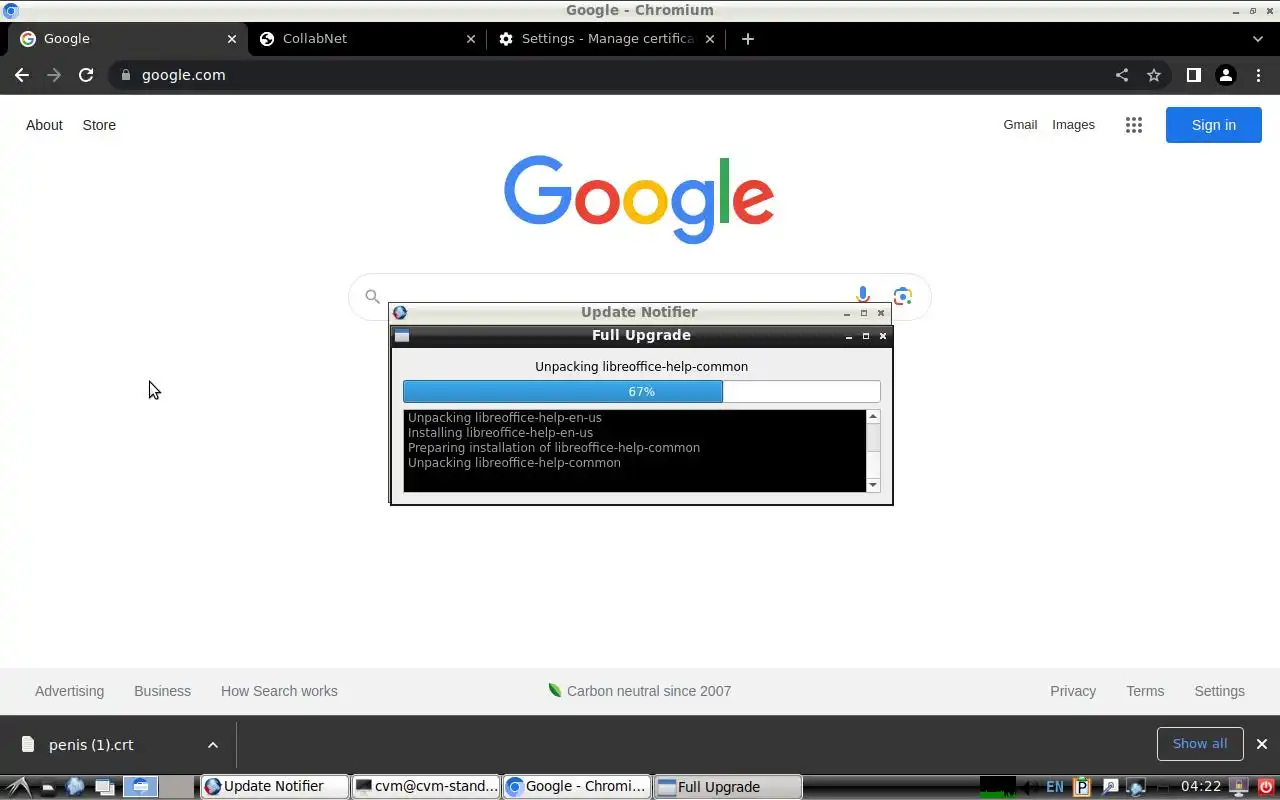Click the Google logo
The width and height of the screenshot is (1280, 800).
coord(639,199)
